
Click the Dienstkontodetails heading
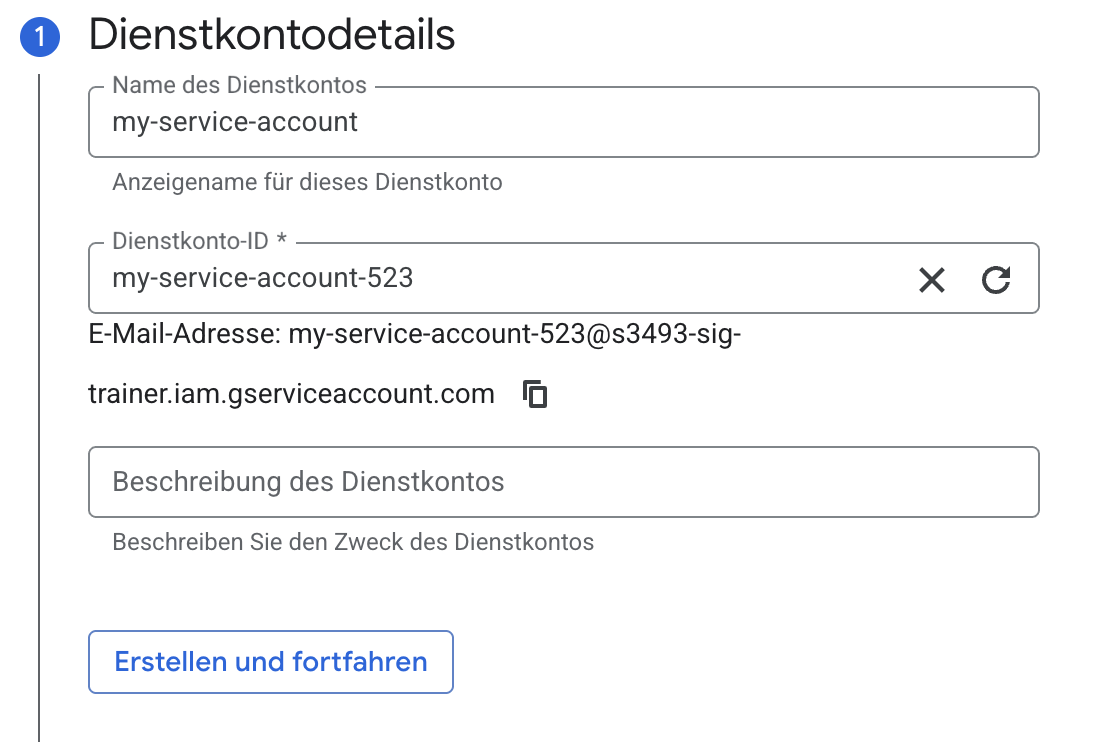(x=272, y=36)
